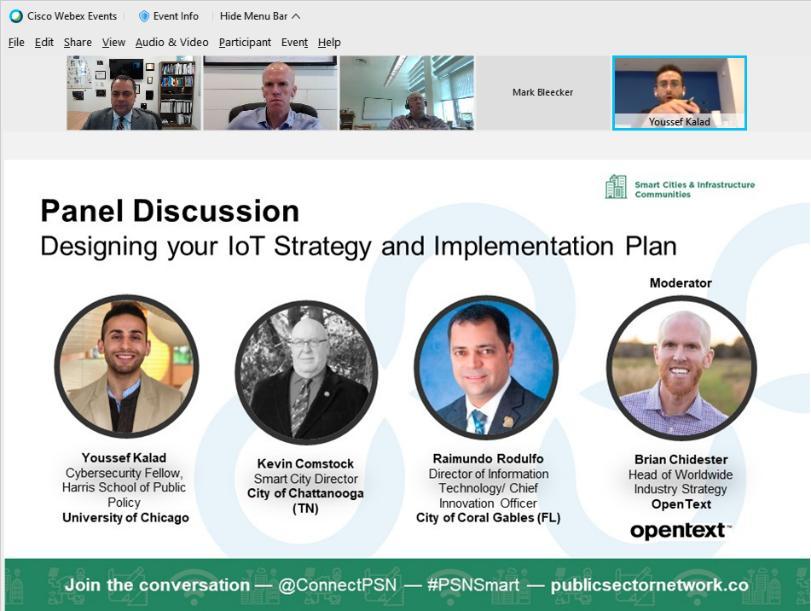Click the Cisco Webex Events logo icon
Screen dimensions: 811x611
coord(16,16)
